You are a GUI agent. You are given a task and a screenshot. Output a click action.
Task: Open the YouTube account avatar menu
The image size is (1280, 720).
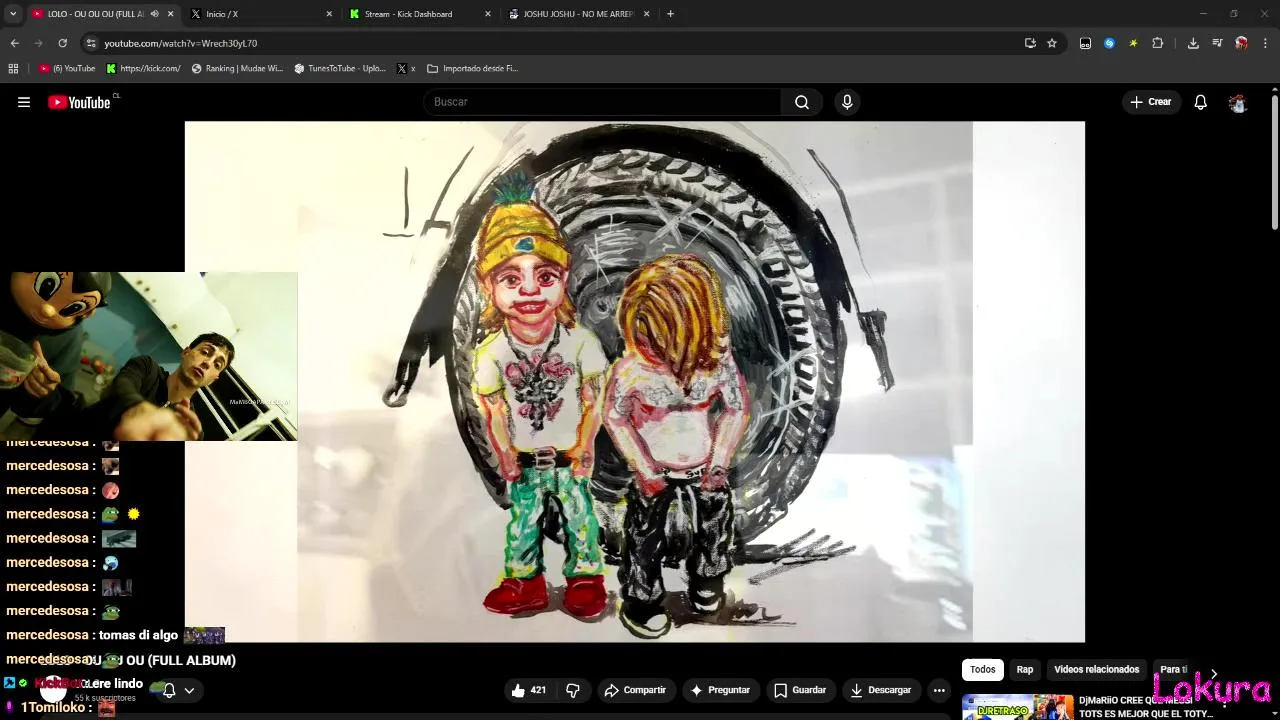coord(1238,102)
